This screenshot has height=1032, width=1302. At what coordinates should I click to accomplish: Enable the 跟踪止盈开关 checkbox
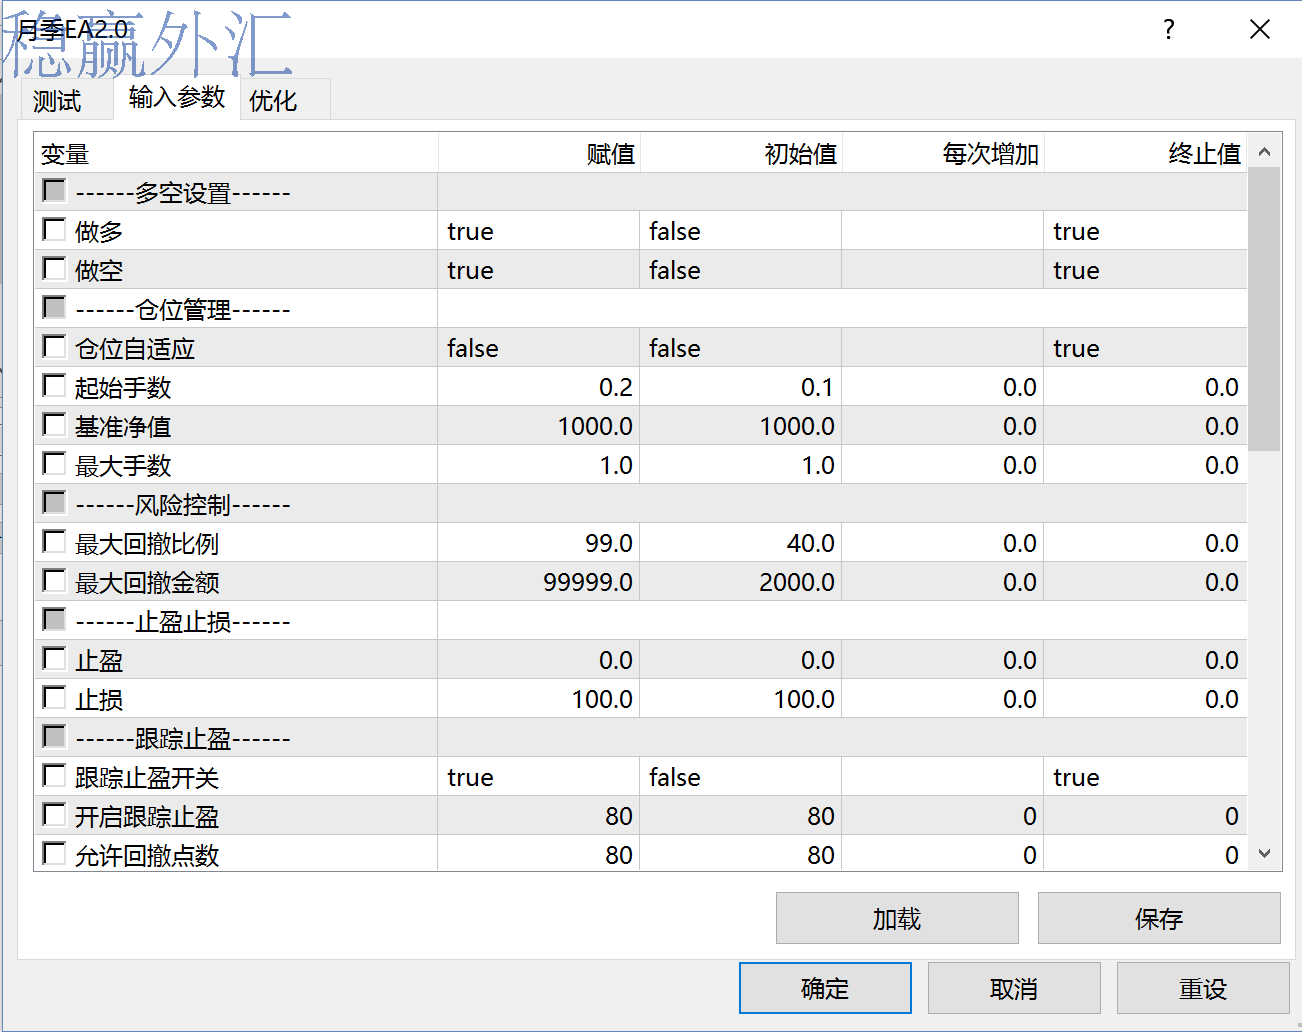(54, 776)
